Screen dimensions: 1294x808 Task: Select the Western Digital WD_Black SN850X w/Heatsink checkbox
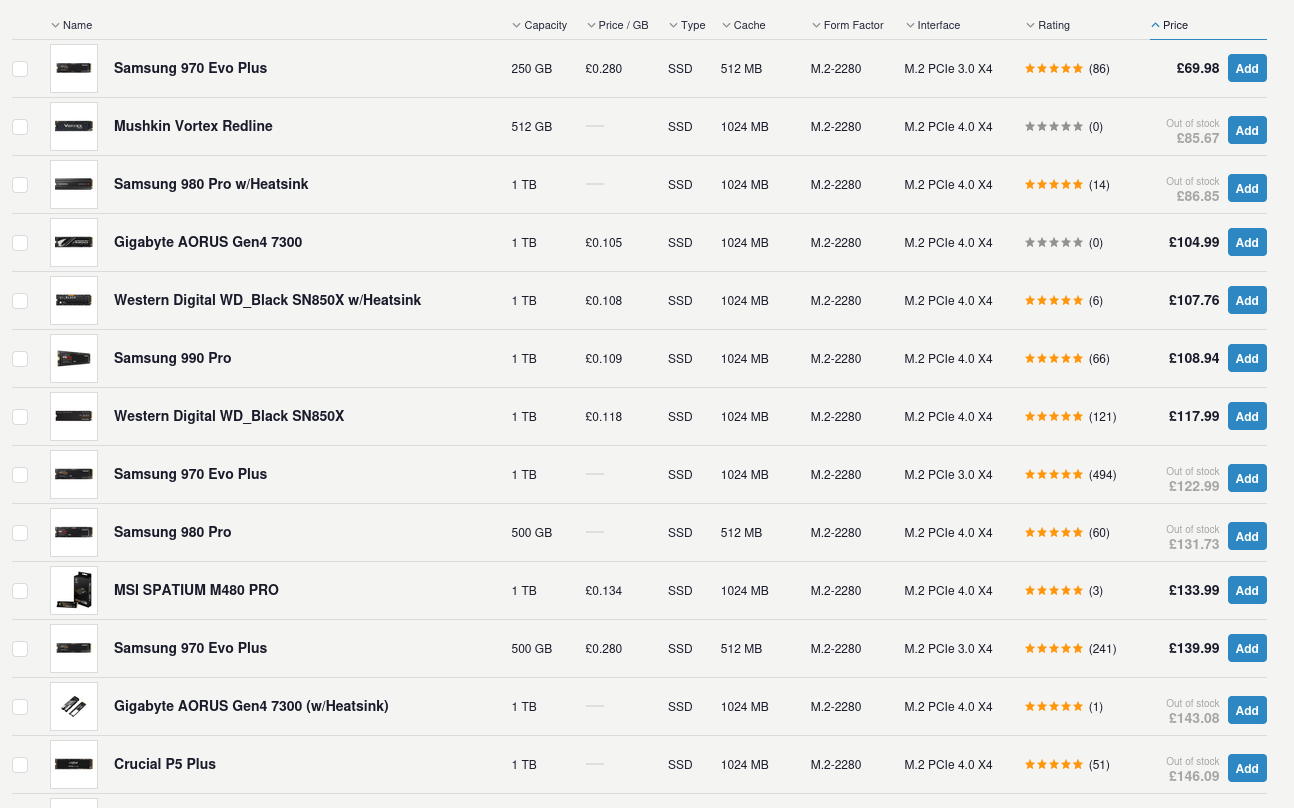[x=20, y=301]
